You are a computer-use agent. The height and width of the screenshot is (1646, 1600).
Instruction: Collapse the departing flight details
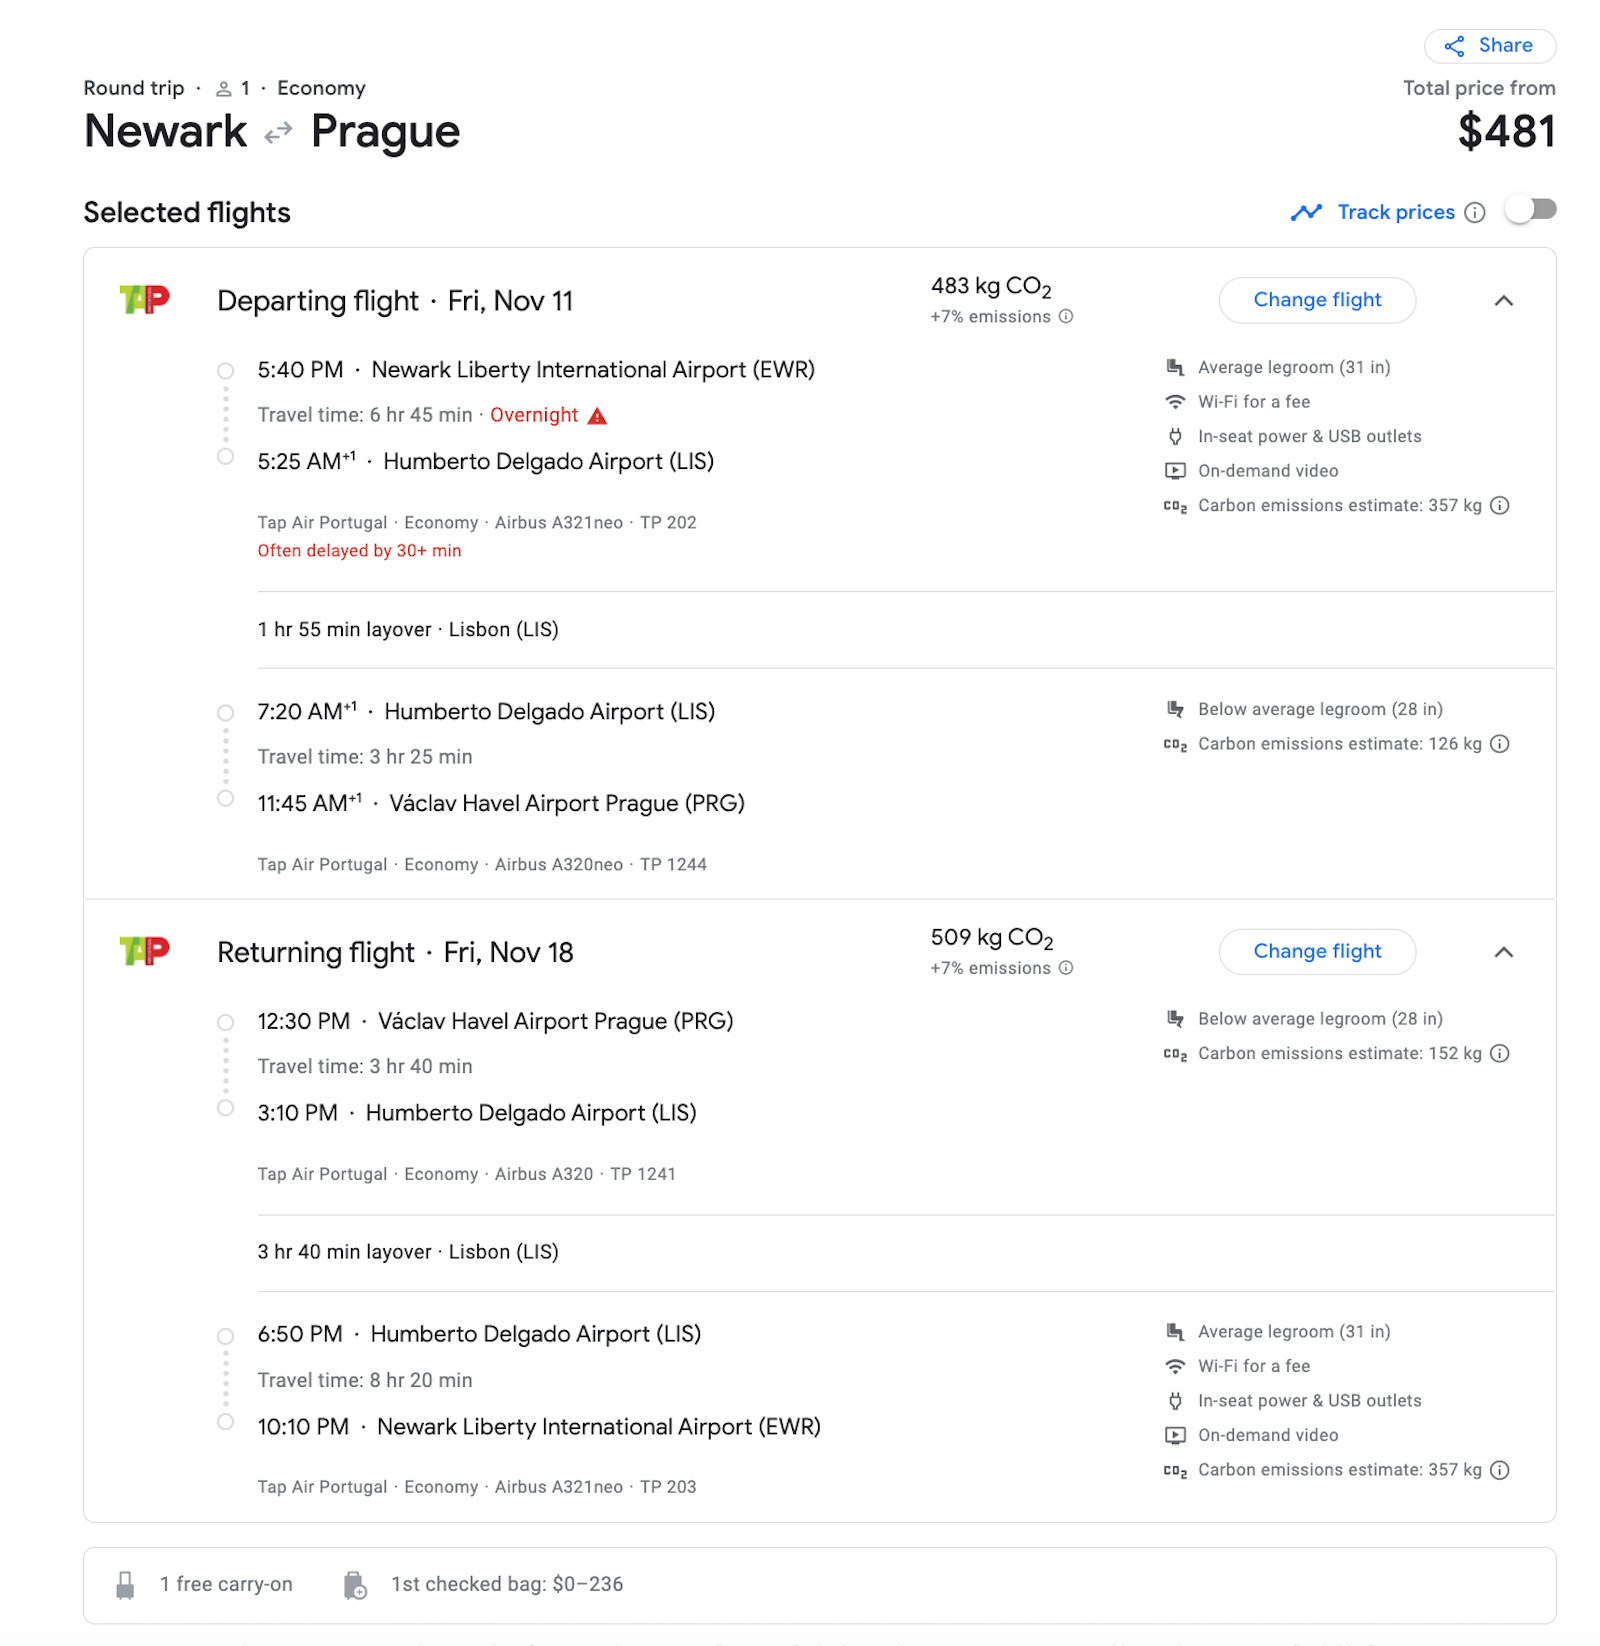coord(1504,300)
